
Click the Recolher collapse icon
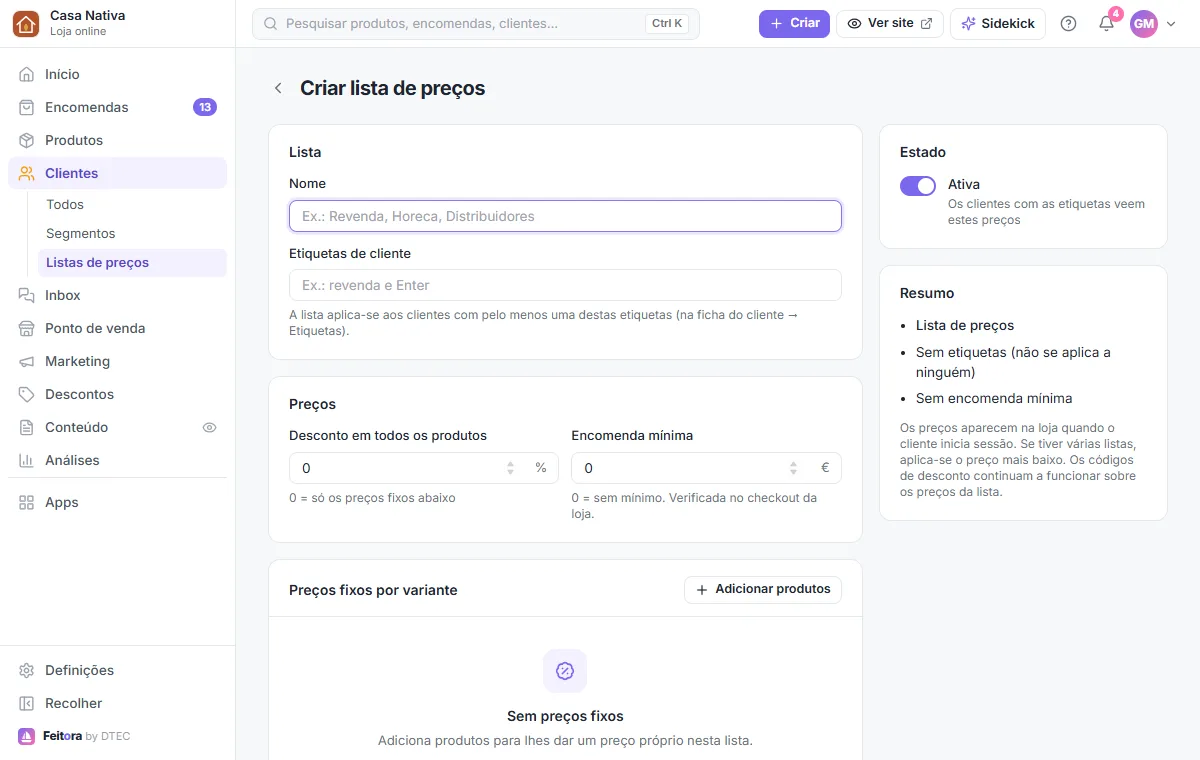click(27, 703)
